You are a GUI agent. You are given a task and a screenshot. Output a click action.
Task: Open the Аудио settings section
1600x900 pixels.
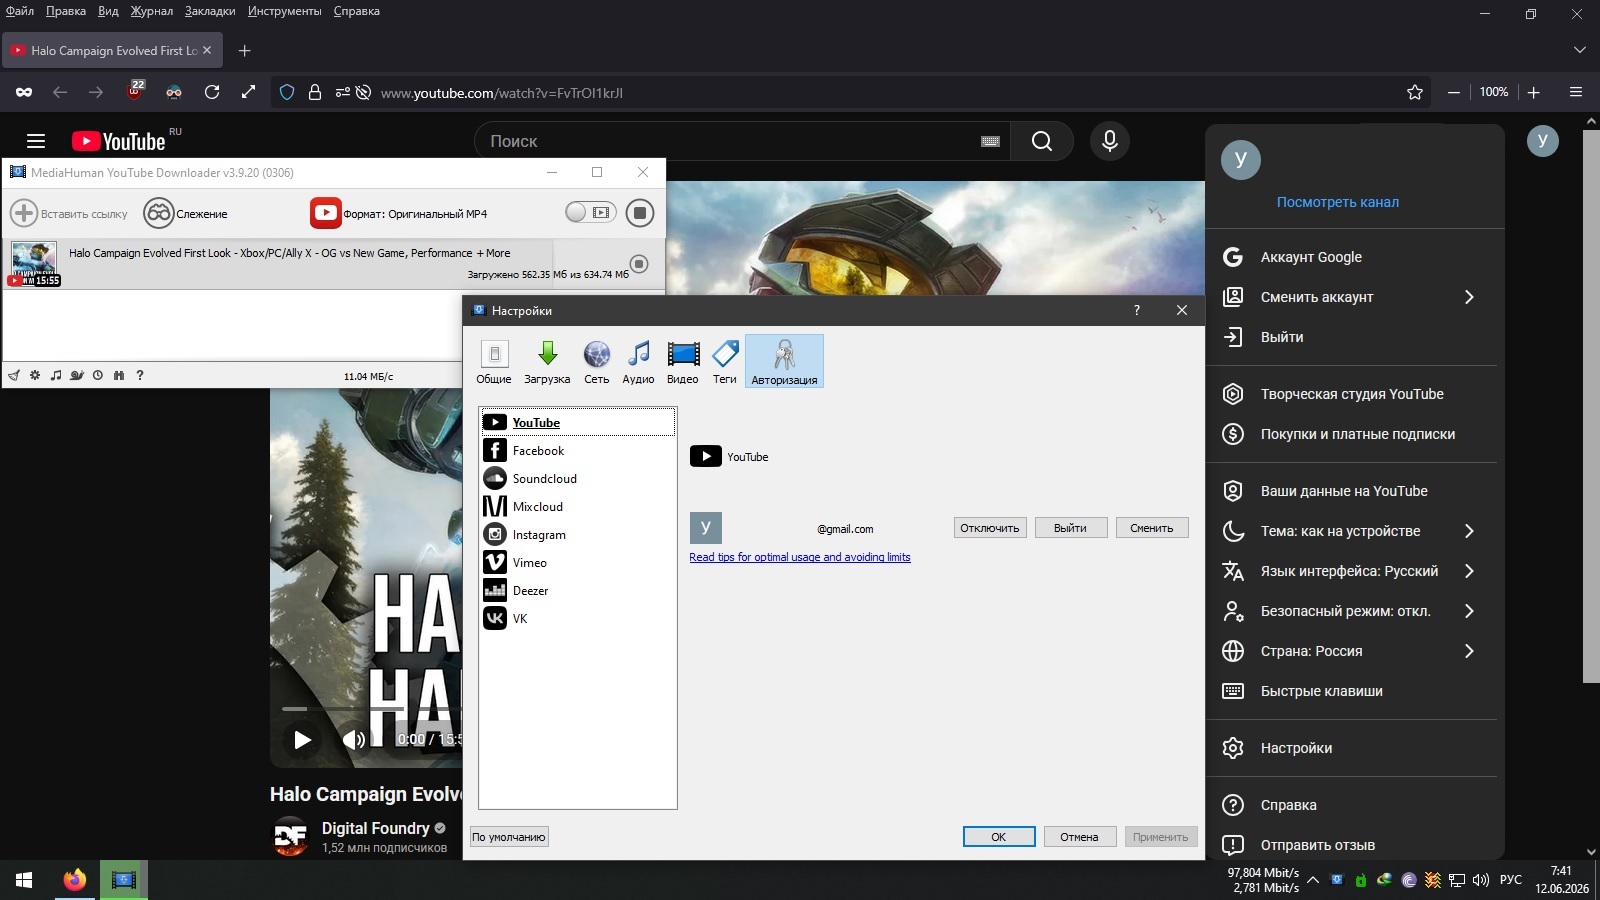[638, 361]
